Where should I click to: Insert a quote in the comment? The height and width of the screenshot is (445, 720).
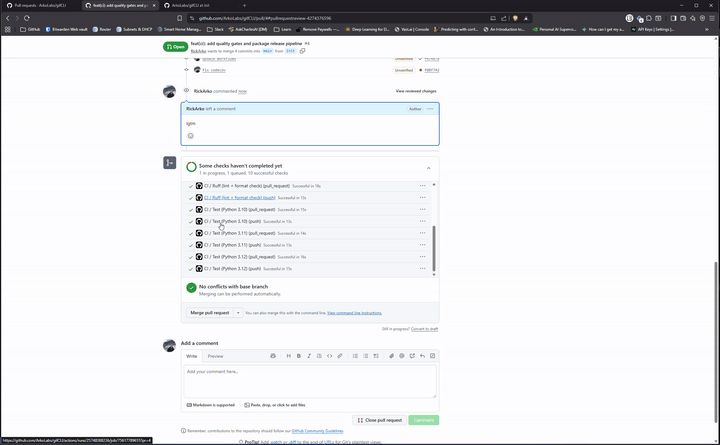pyautogui.click(x=319, y=356)
